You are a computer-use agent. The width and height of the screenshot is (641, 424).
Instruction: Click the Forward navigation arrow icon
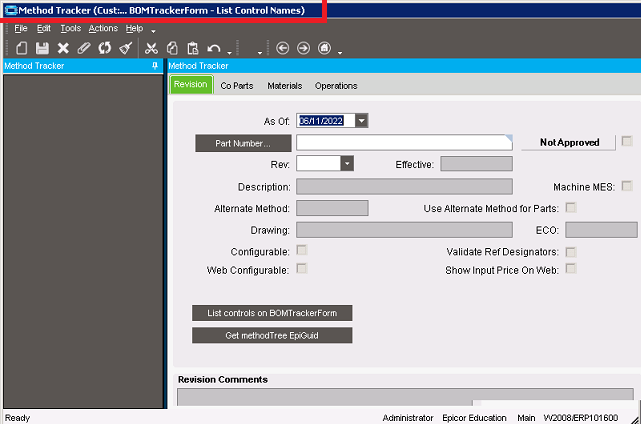coord(303,48)
